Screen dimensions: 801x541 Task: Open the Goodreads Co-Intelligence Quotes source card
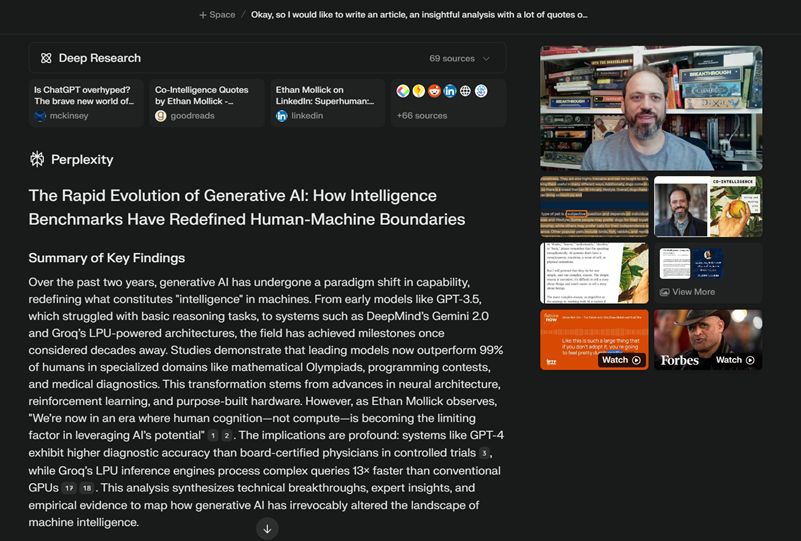pyautogui.click(x=206, y=103)
